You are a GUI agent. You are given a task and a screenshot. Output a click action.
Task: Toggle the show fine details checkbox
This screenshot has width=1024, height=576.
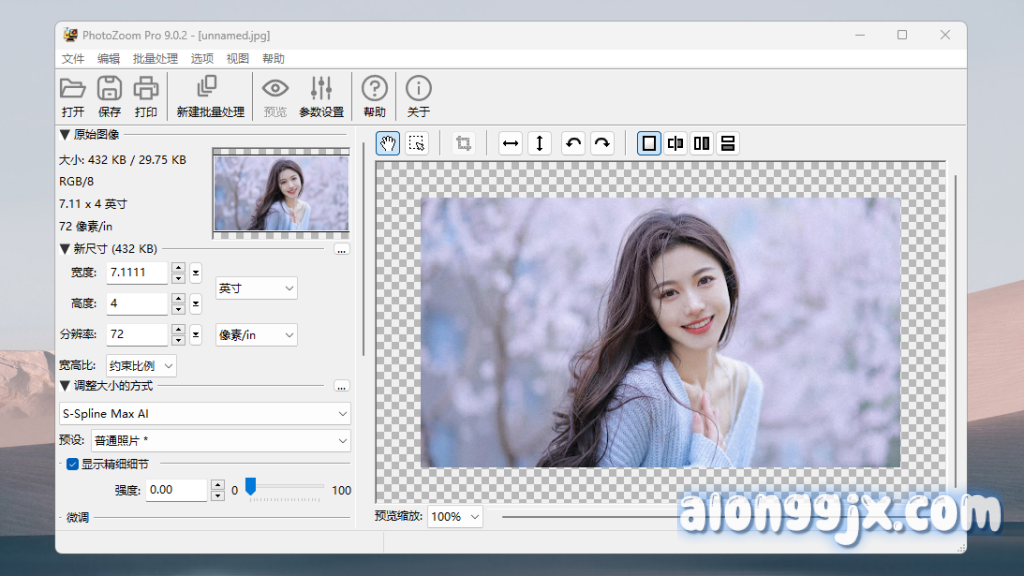pos(72,464)
